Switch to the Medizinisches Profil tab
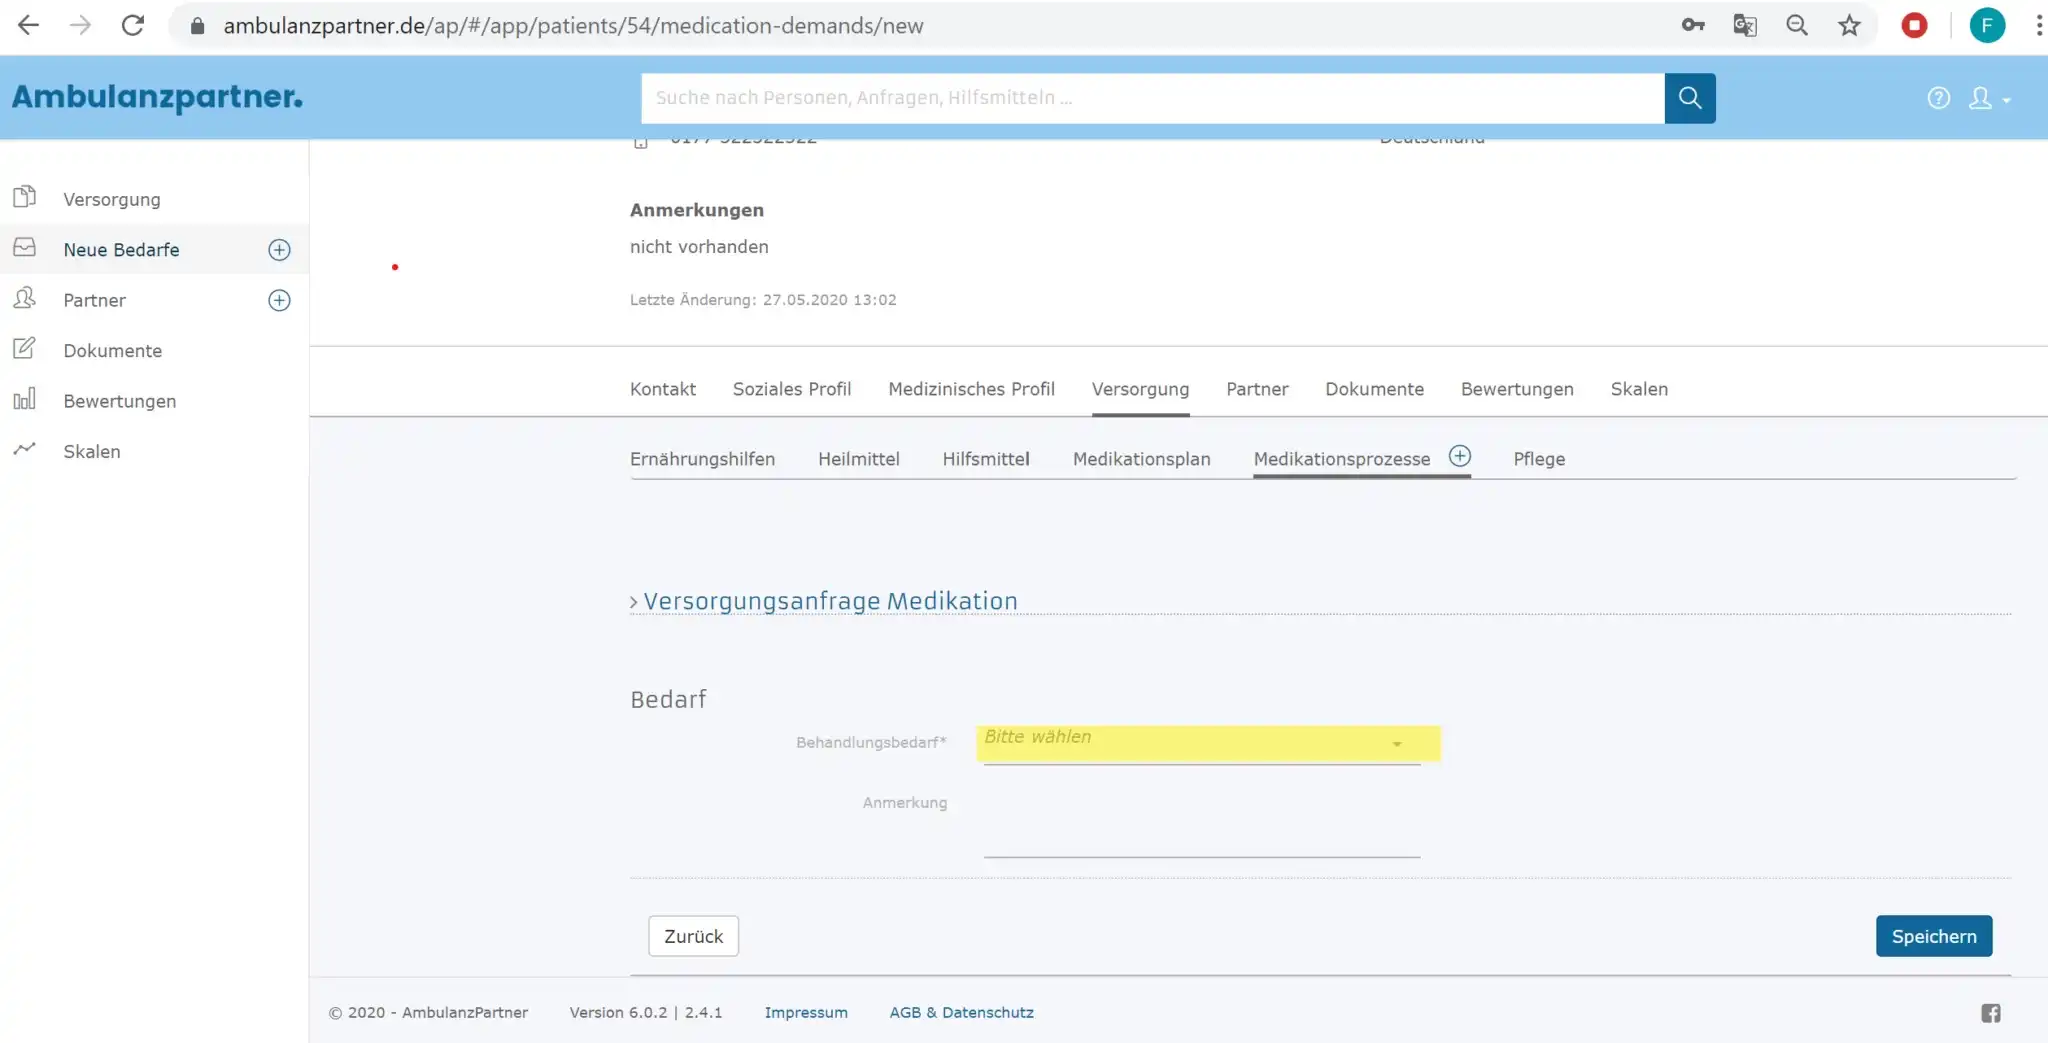2048x1043 pixels. (x=971, y=389)
